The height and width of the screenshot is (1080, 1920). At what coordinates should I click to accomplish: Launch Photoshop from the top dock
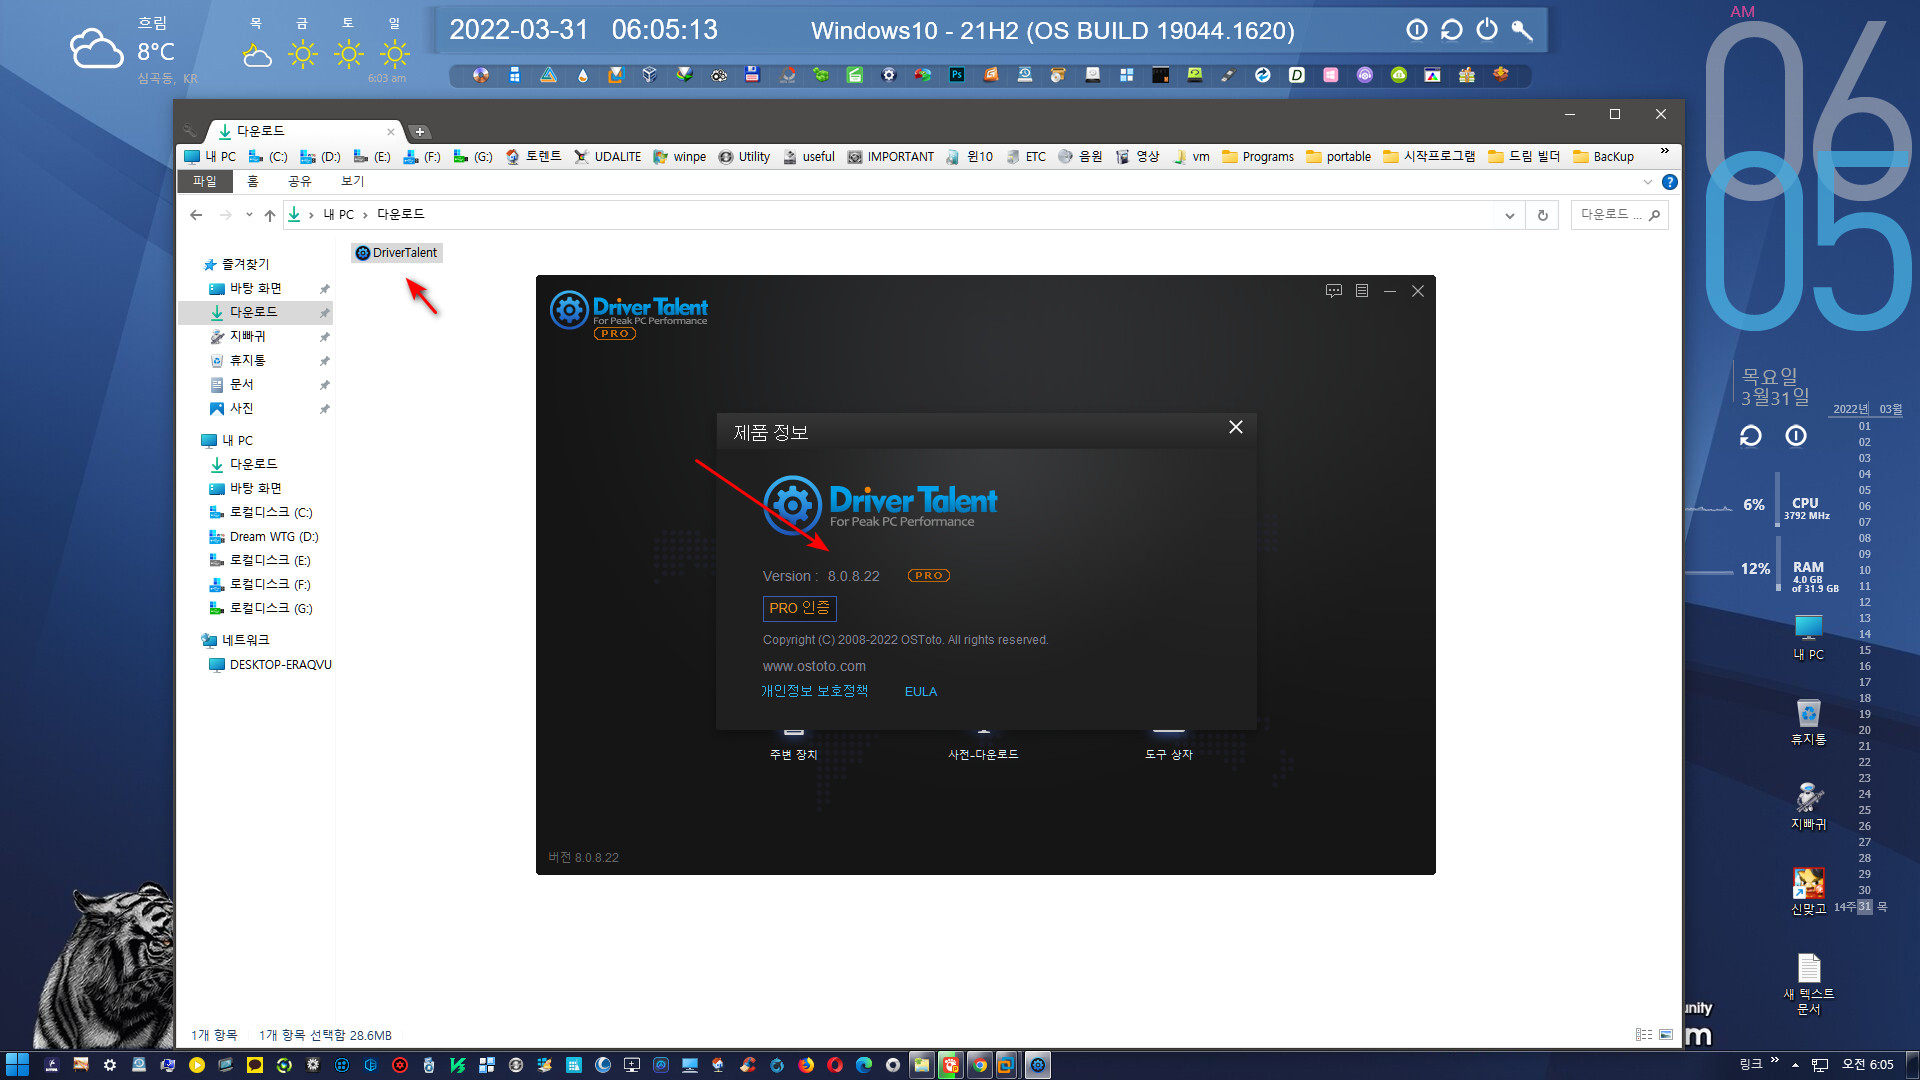[x=957, y=75]
